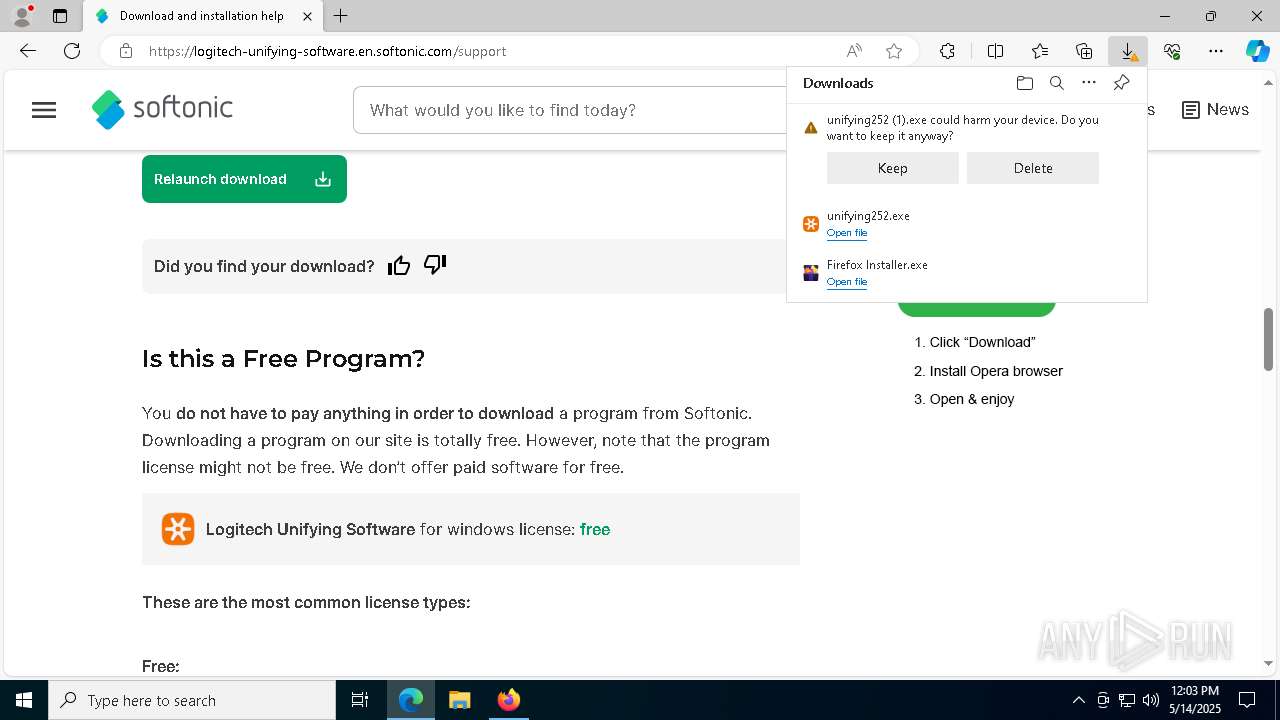Screen dimensions: 1280x720
Task: Open Windows Start menu
Action: click(24, 700)
